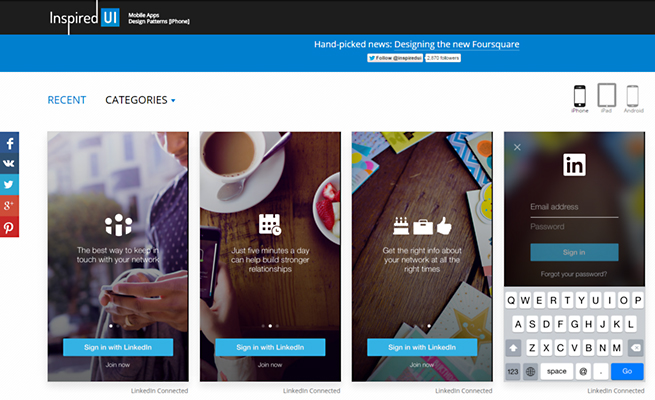Share page via Google Plus icon
This screenshot has height=400, width=655.
[x=9, y=205]
